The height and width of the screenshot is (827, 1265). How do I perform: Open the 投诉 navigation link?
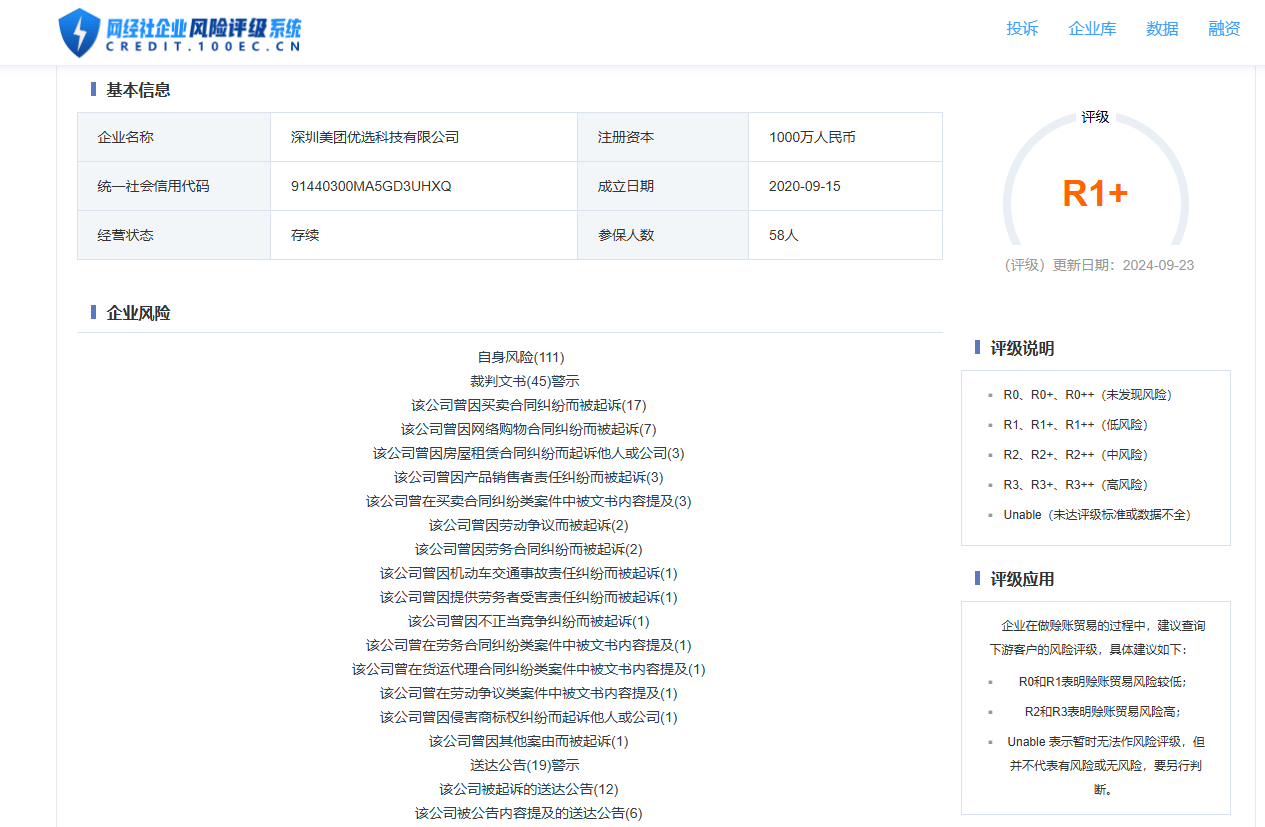[x=1022, y=29]
